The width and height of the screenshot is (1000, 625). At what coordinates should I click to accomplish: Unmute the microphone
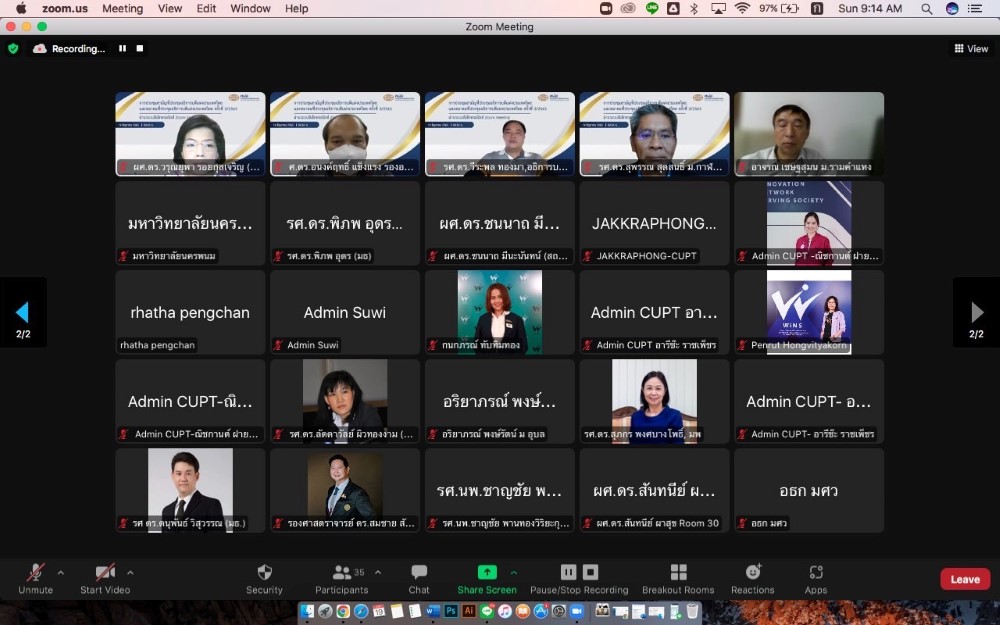[35, 573]
